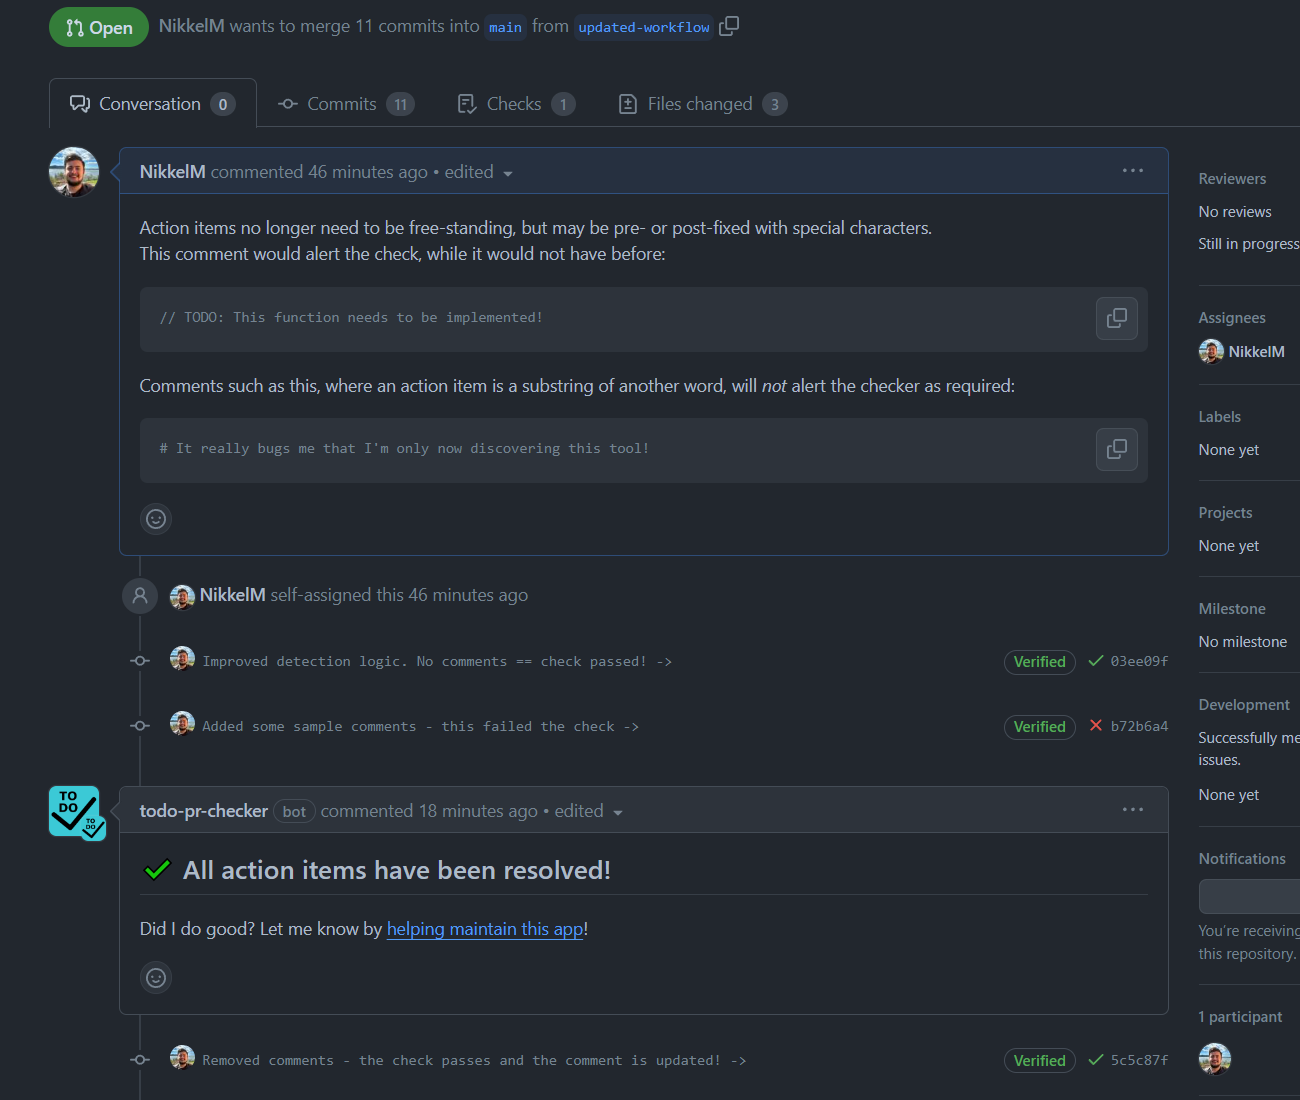1300x1100 pixels.
Task: Click the participant avatar in sidebar
Action: click(1214, 1058)
